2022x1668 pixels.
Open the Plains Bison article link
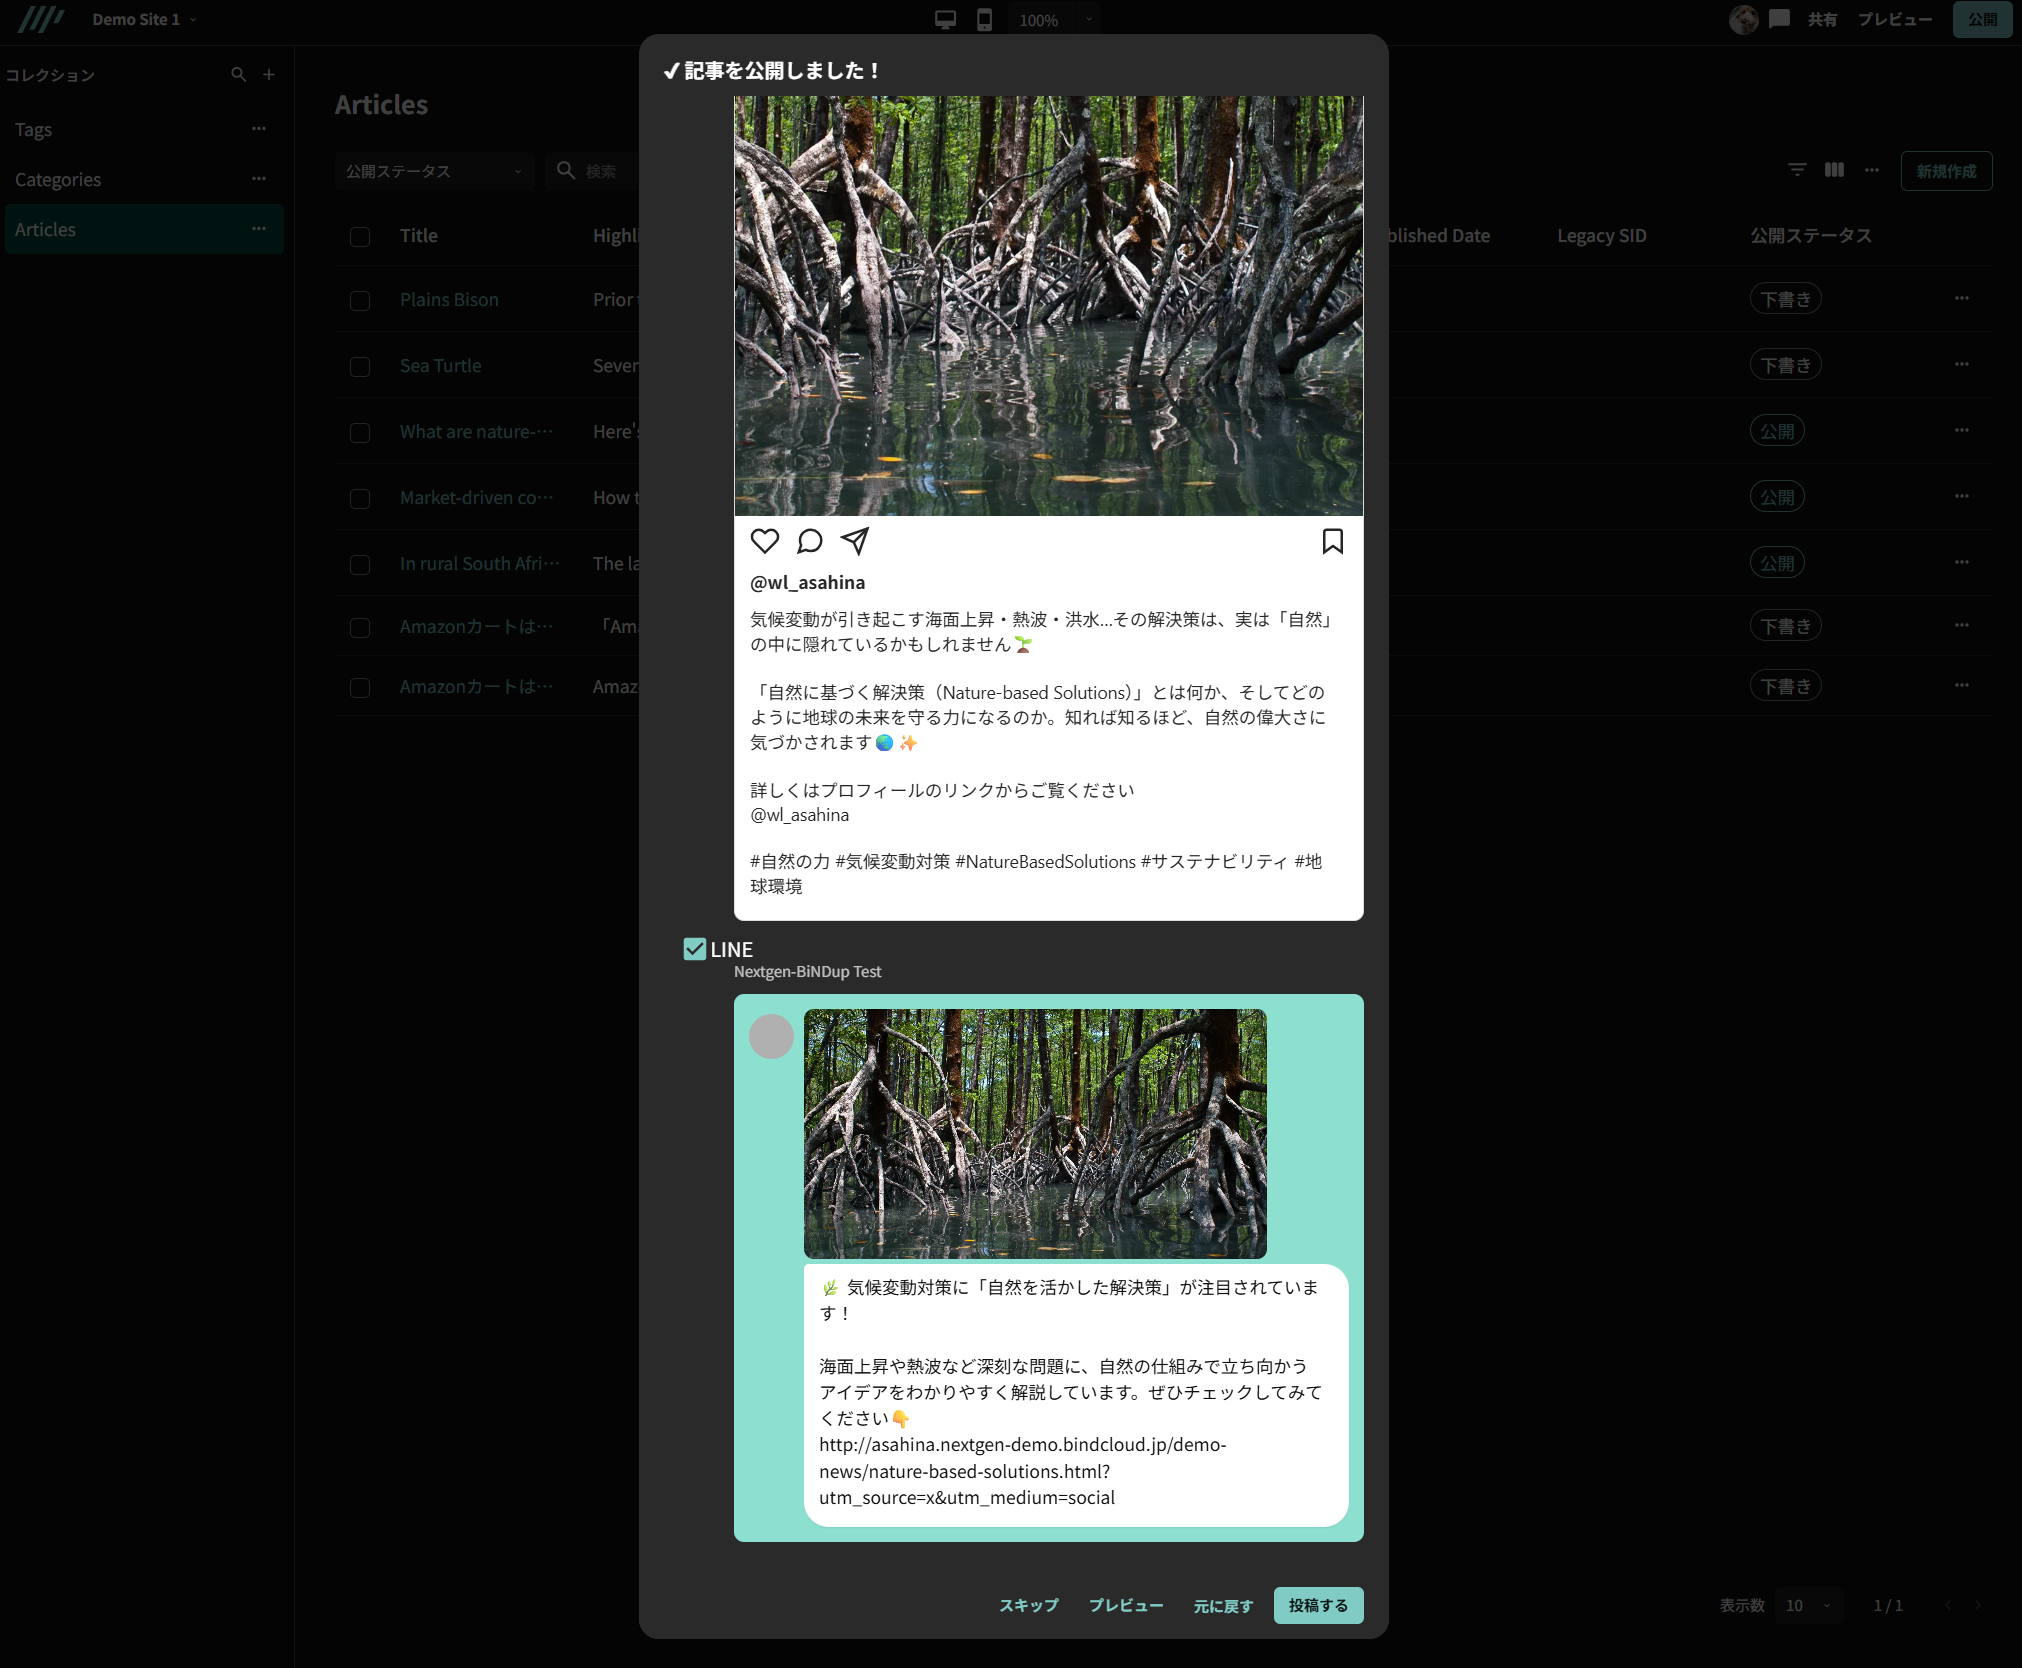coord(449,299)
